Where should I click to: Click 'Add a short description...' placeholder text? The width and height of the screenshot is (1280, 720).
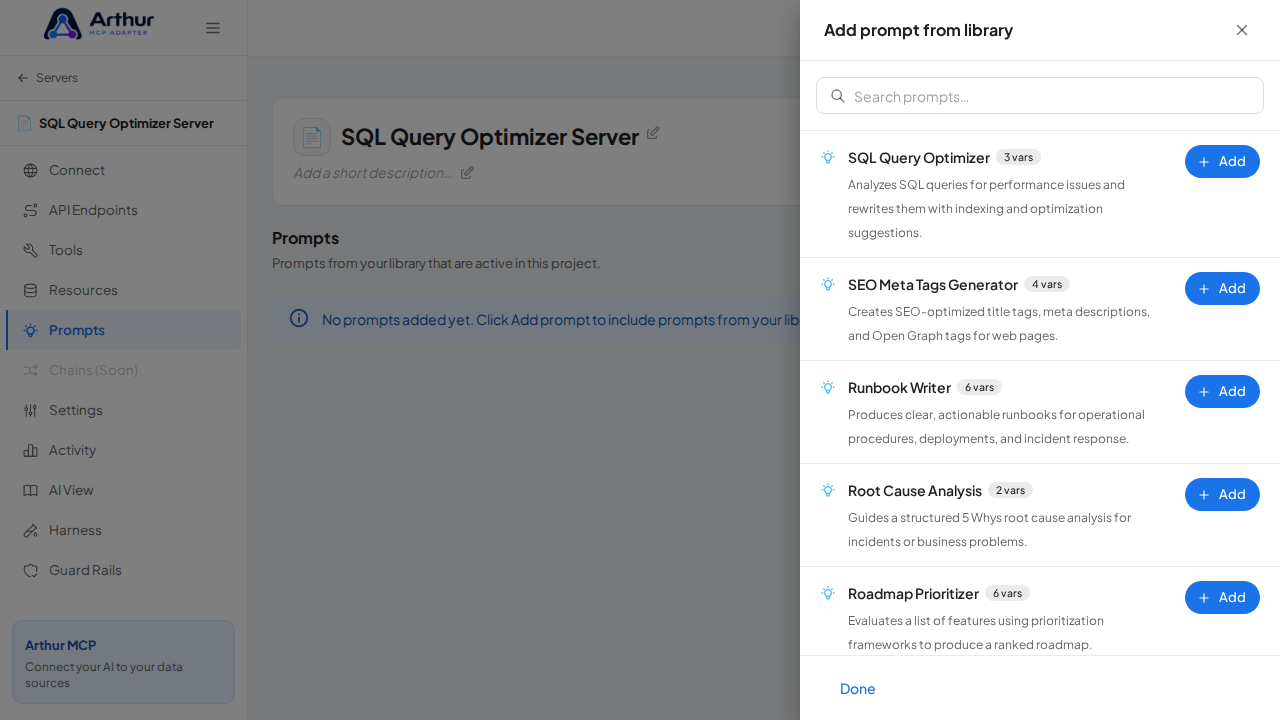[x=373, y=172]
